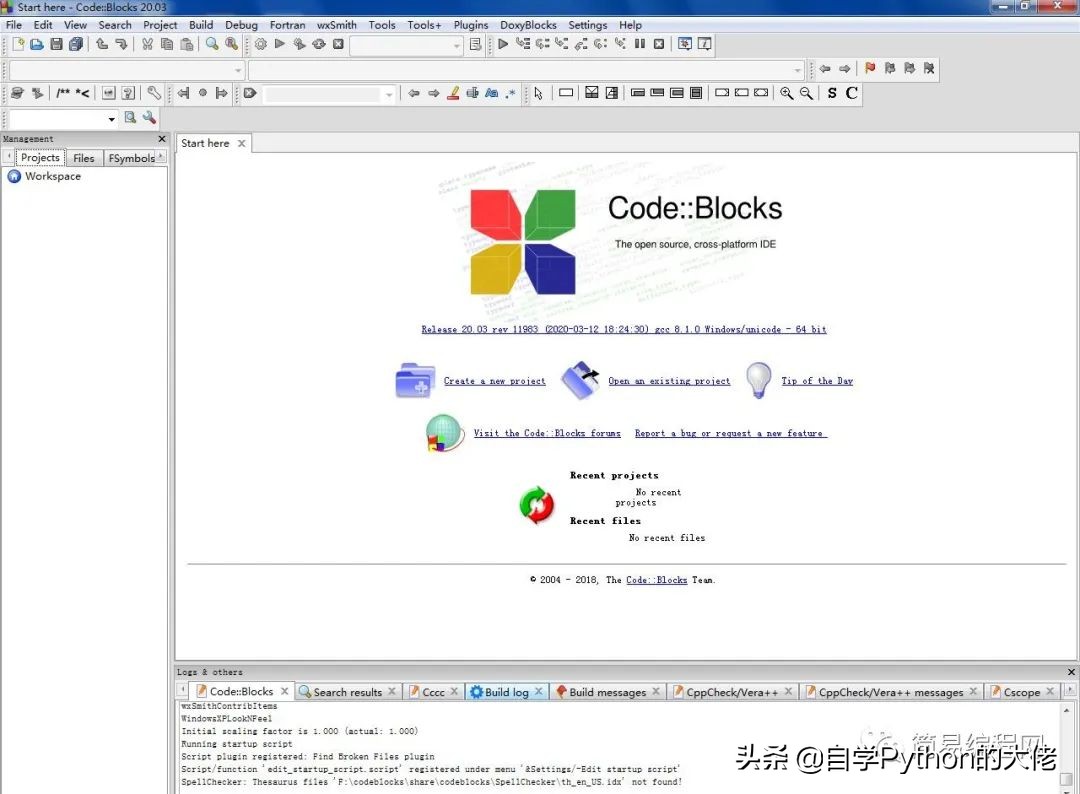Click the DoxyBlocks wrench preferences icon
This screenshot has width=1080, height=794.
coord(154,93)
